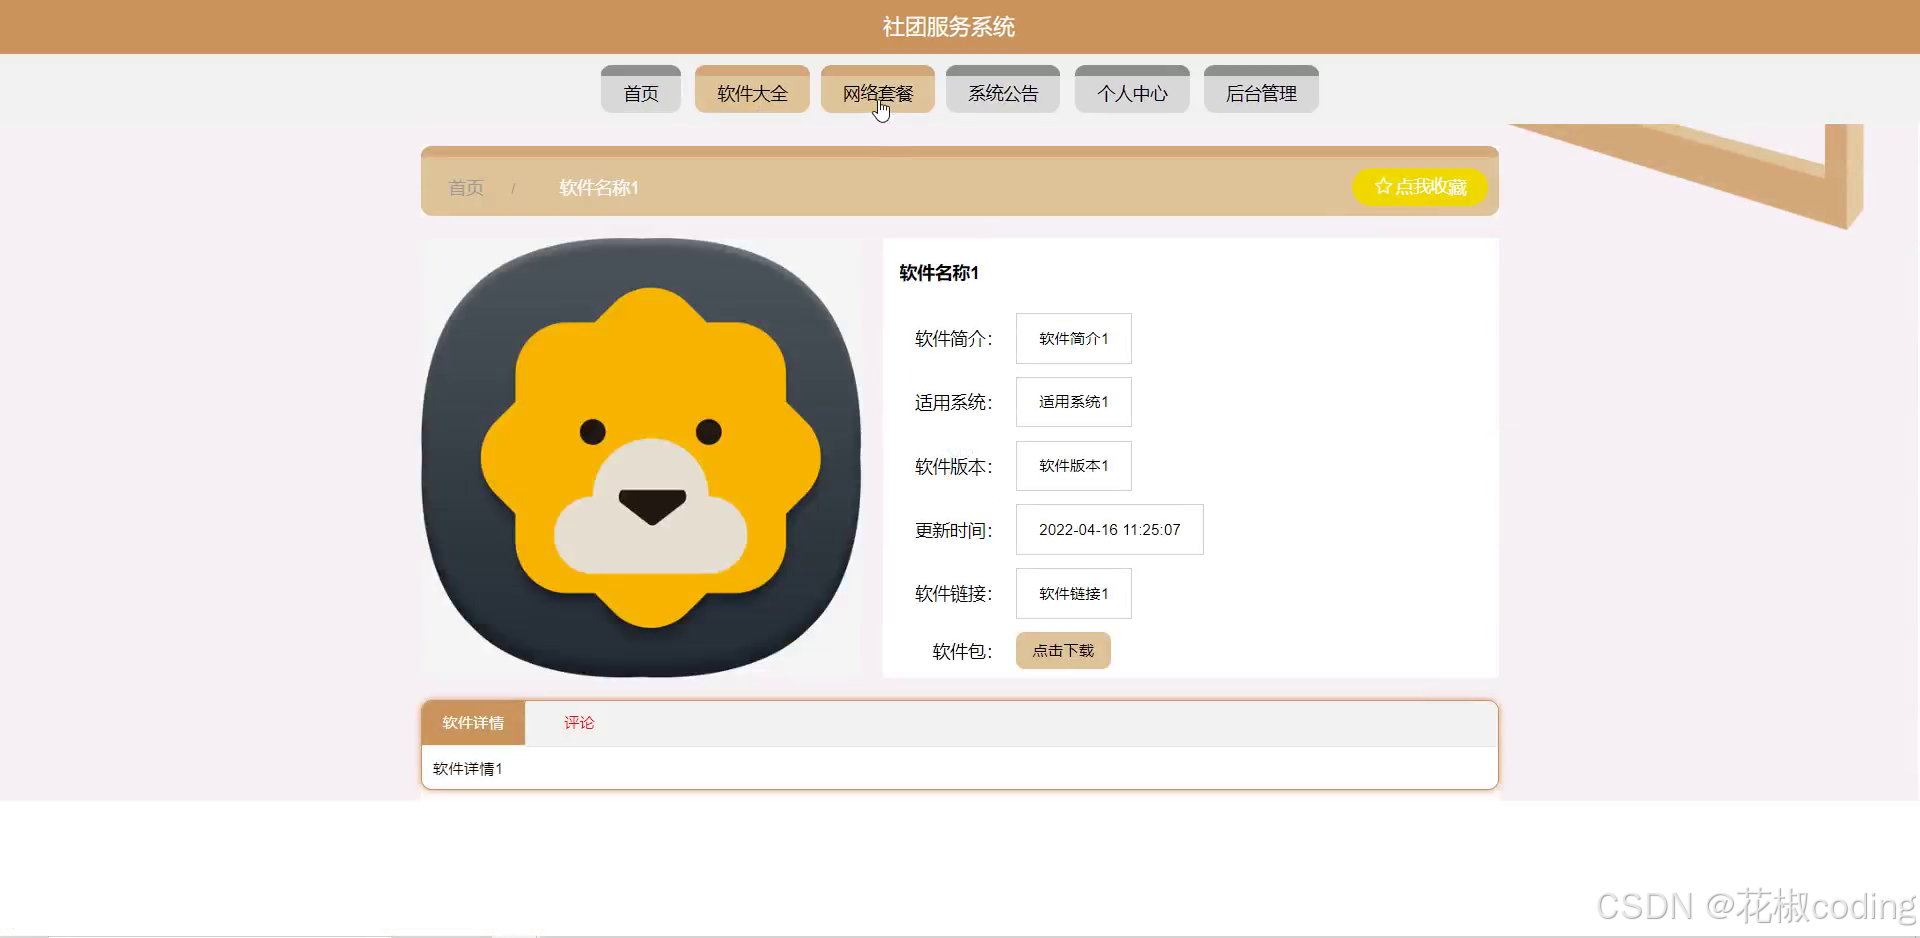The width and height of the screenshot is (1920, 938).
Task: Switch to the 软件详情 tab
Action: coord(471,722)
